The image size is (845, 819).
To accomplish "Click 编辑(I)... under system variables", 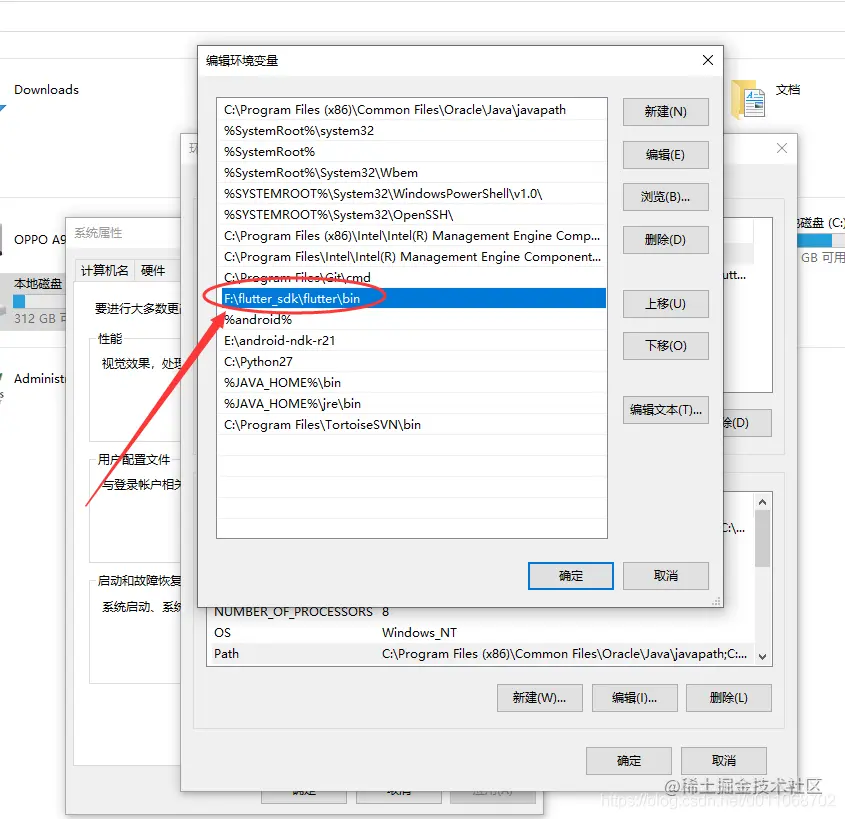I will (634, 698).
